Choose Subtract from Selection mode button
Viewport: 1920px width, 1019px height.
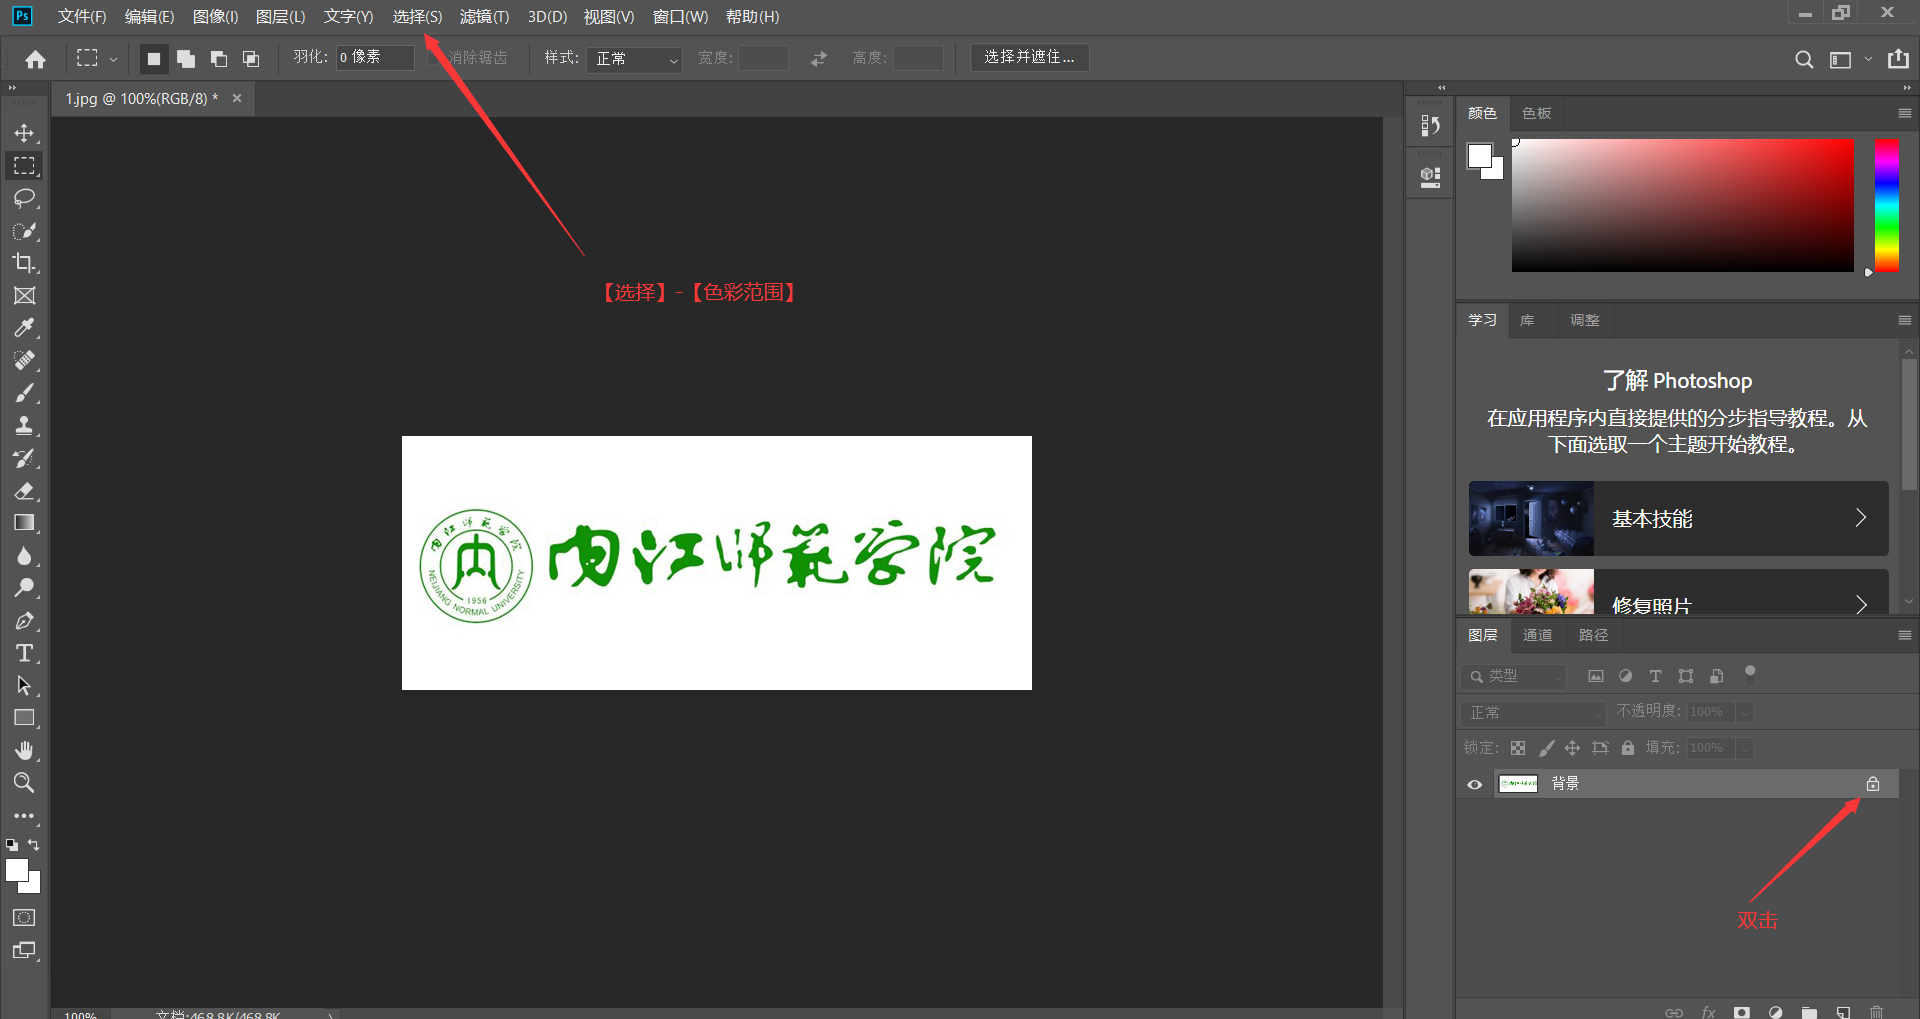coord(218,59)
